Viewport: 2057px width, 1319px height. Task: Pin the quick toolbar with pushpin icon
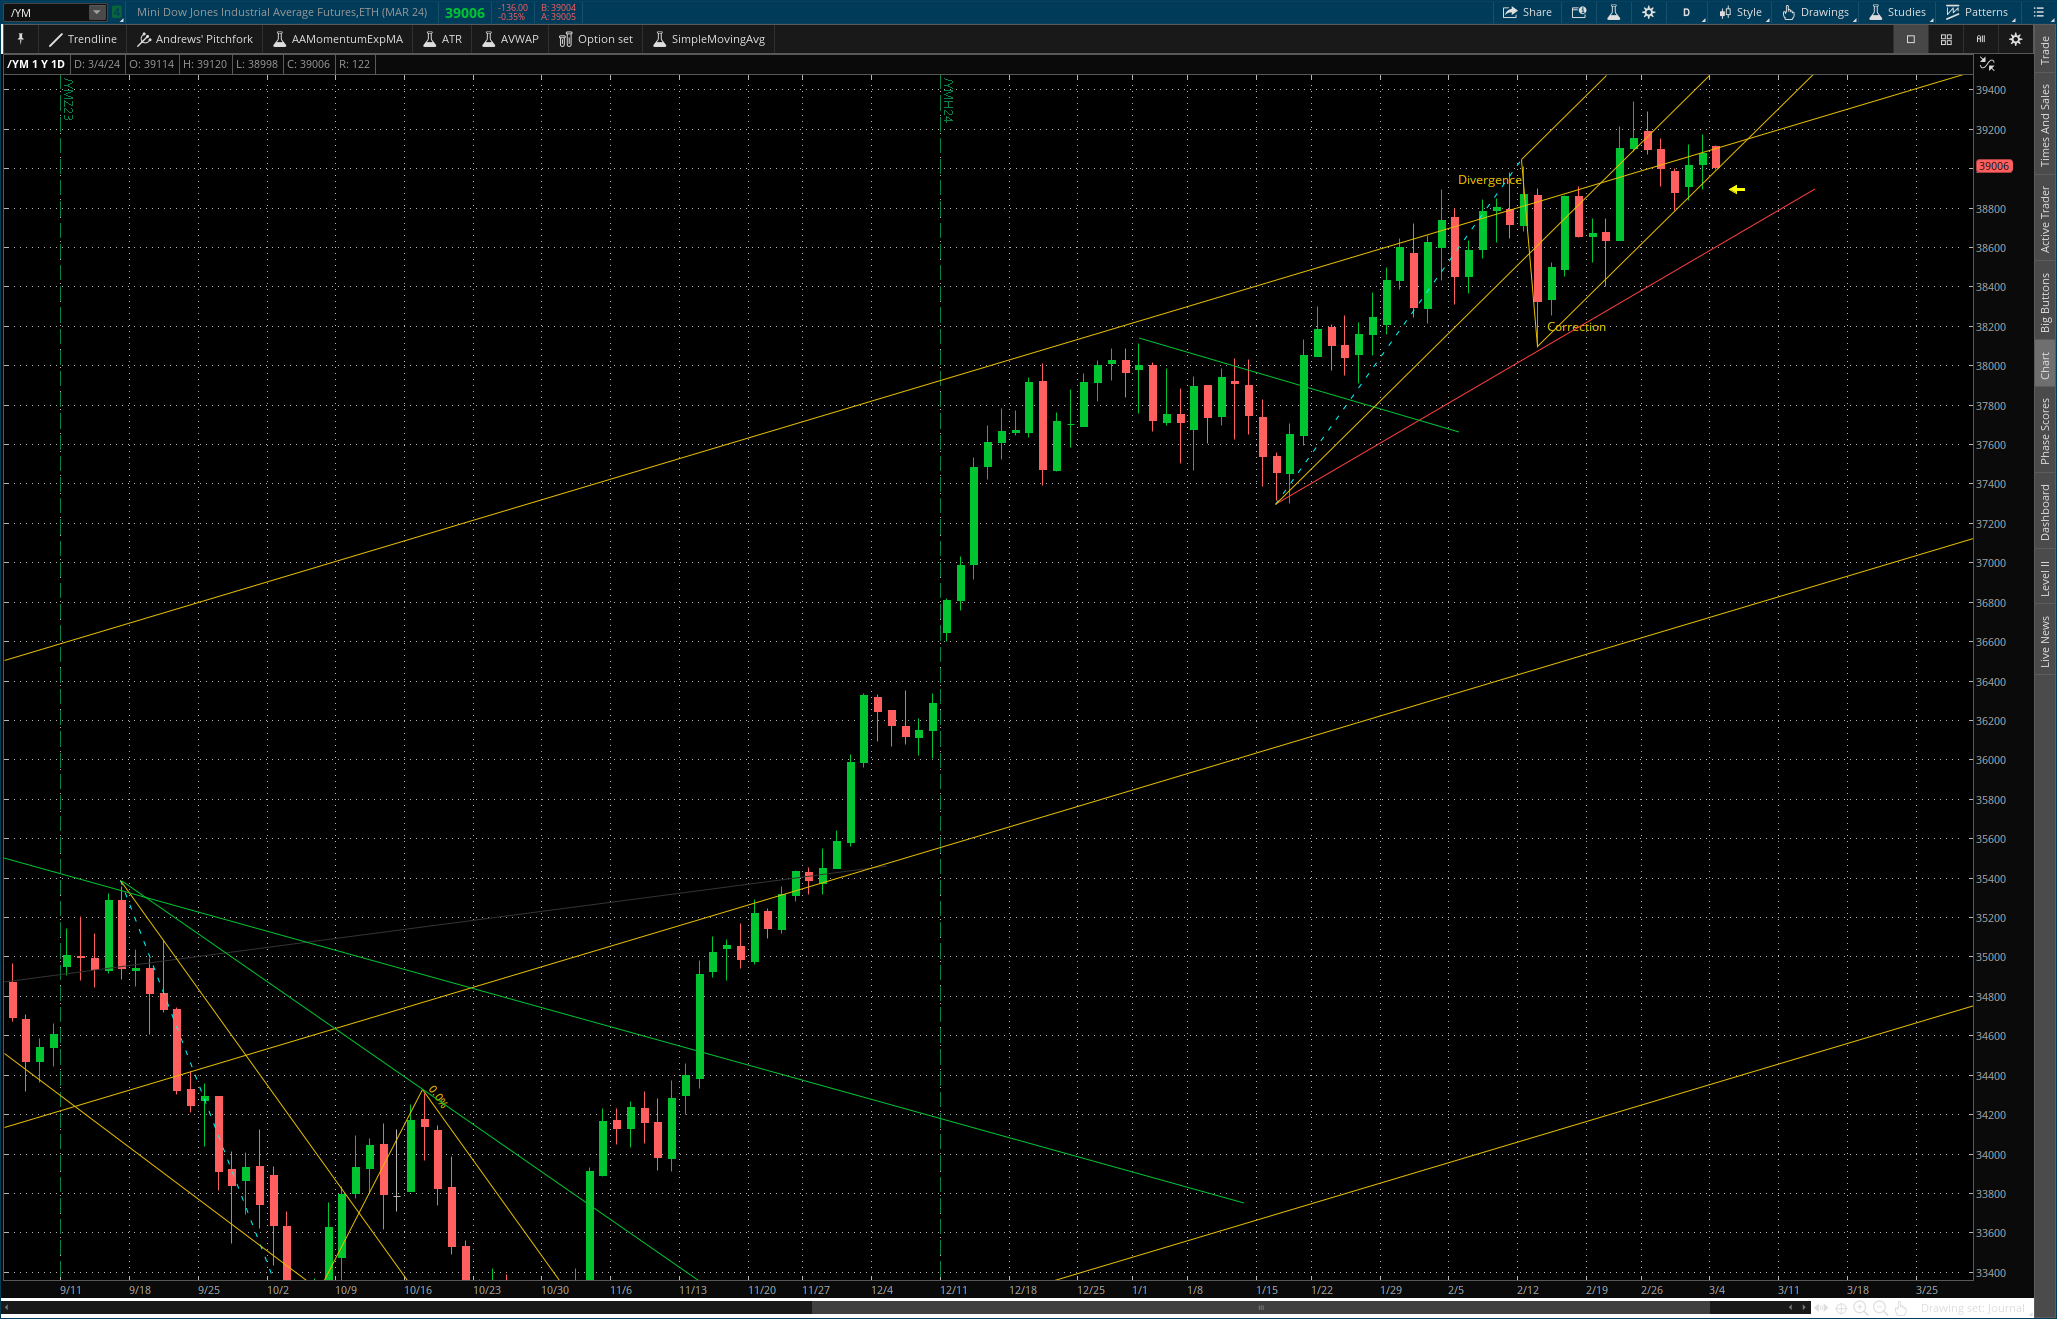tap(20, 39)
